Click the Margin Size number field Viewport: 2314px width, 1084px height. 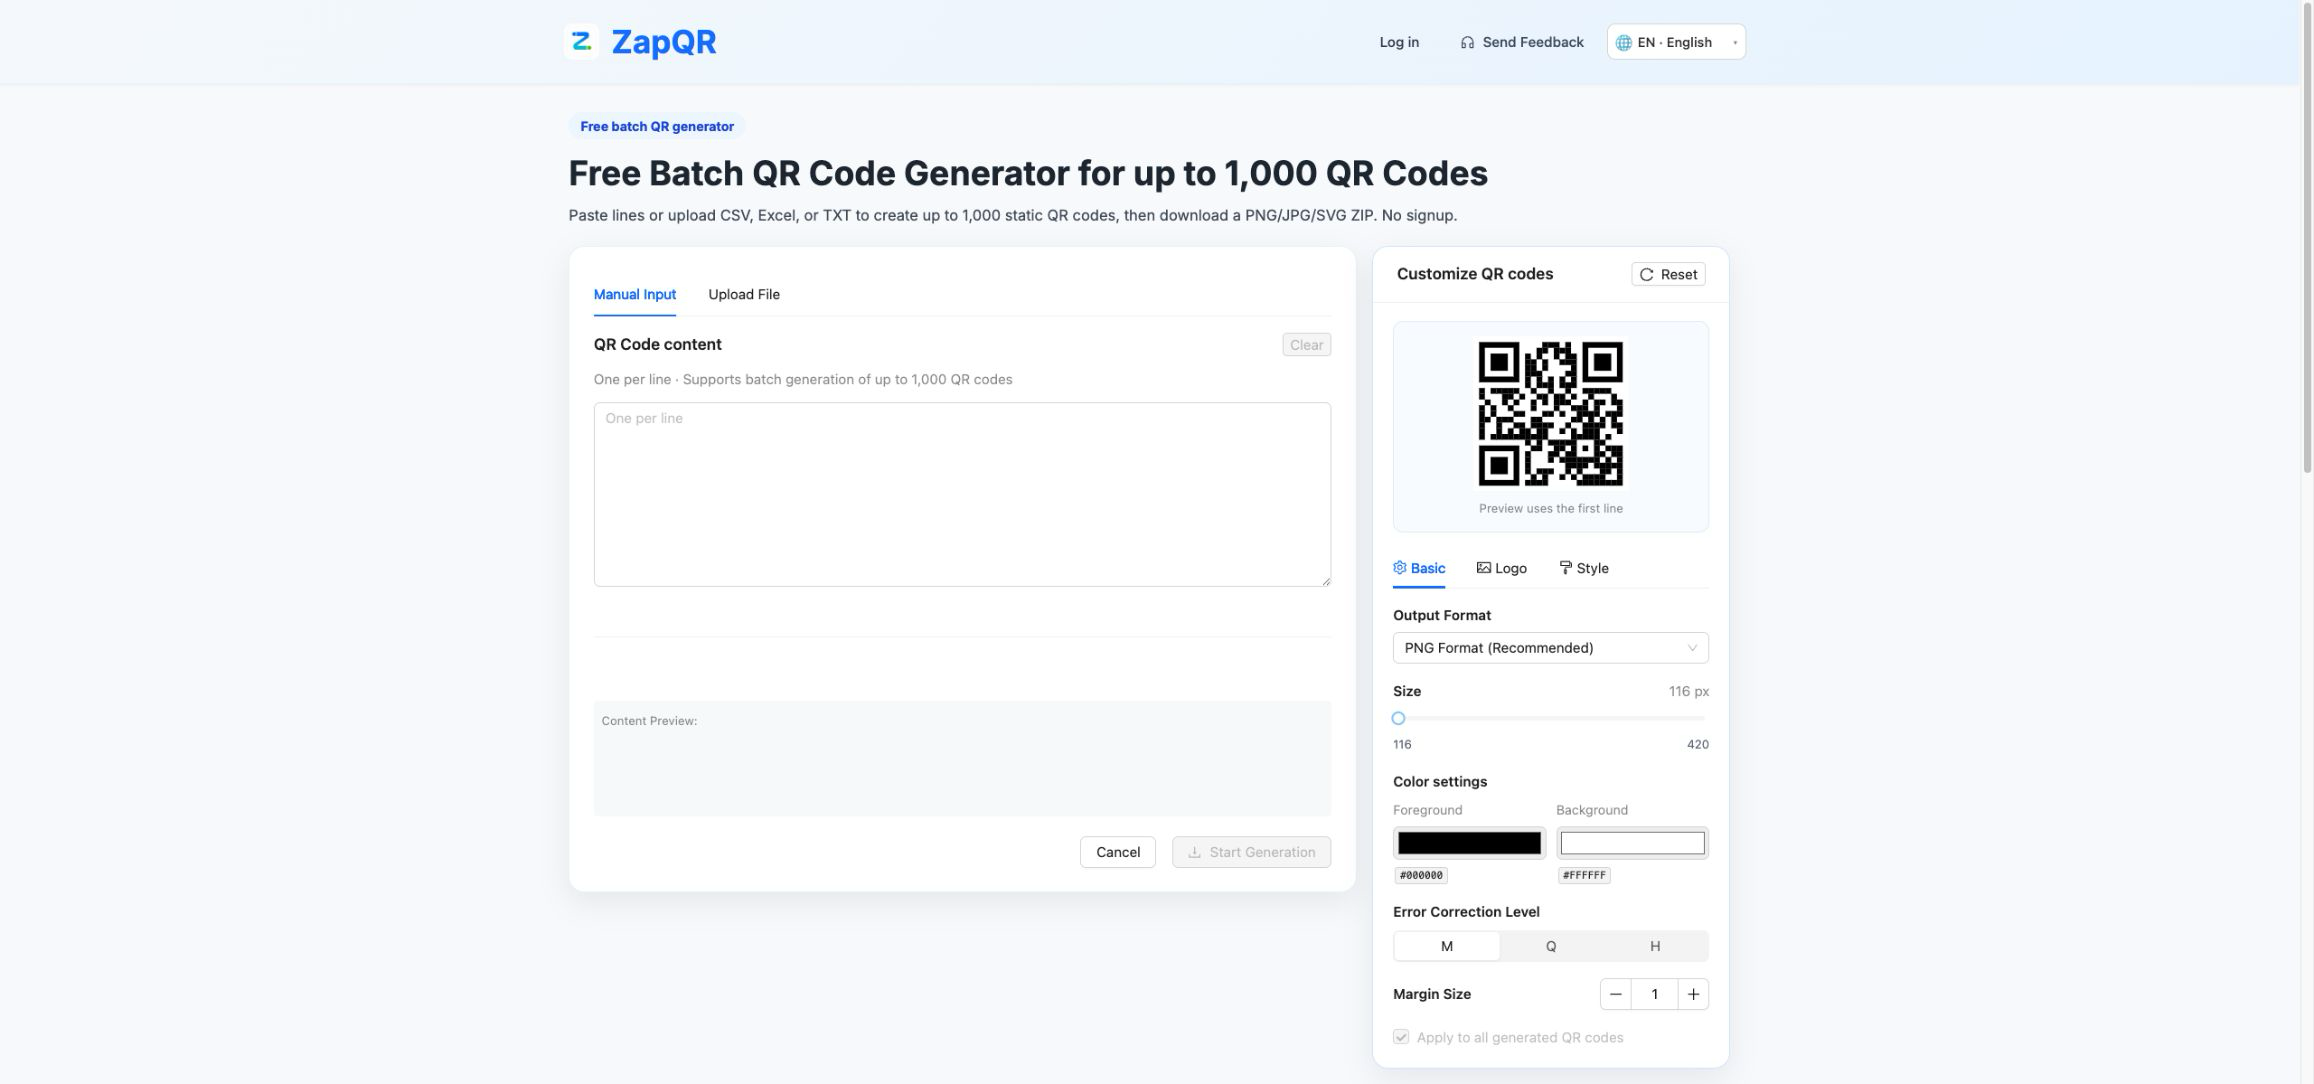click(1655, 995)
